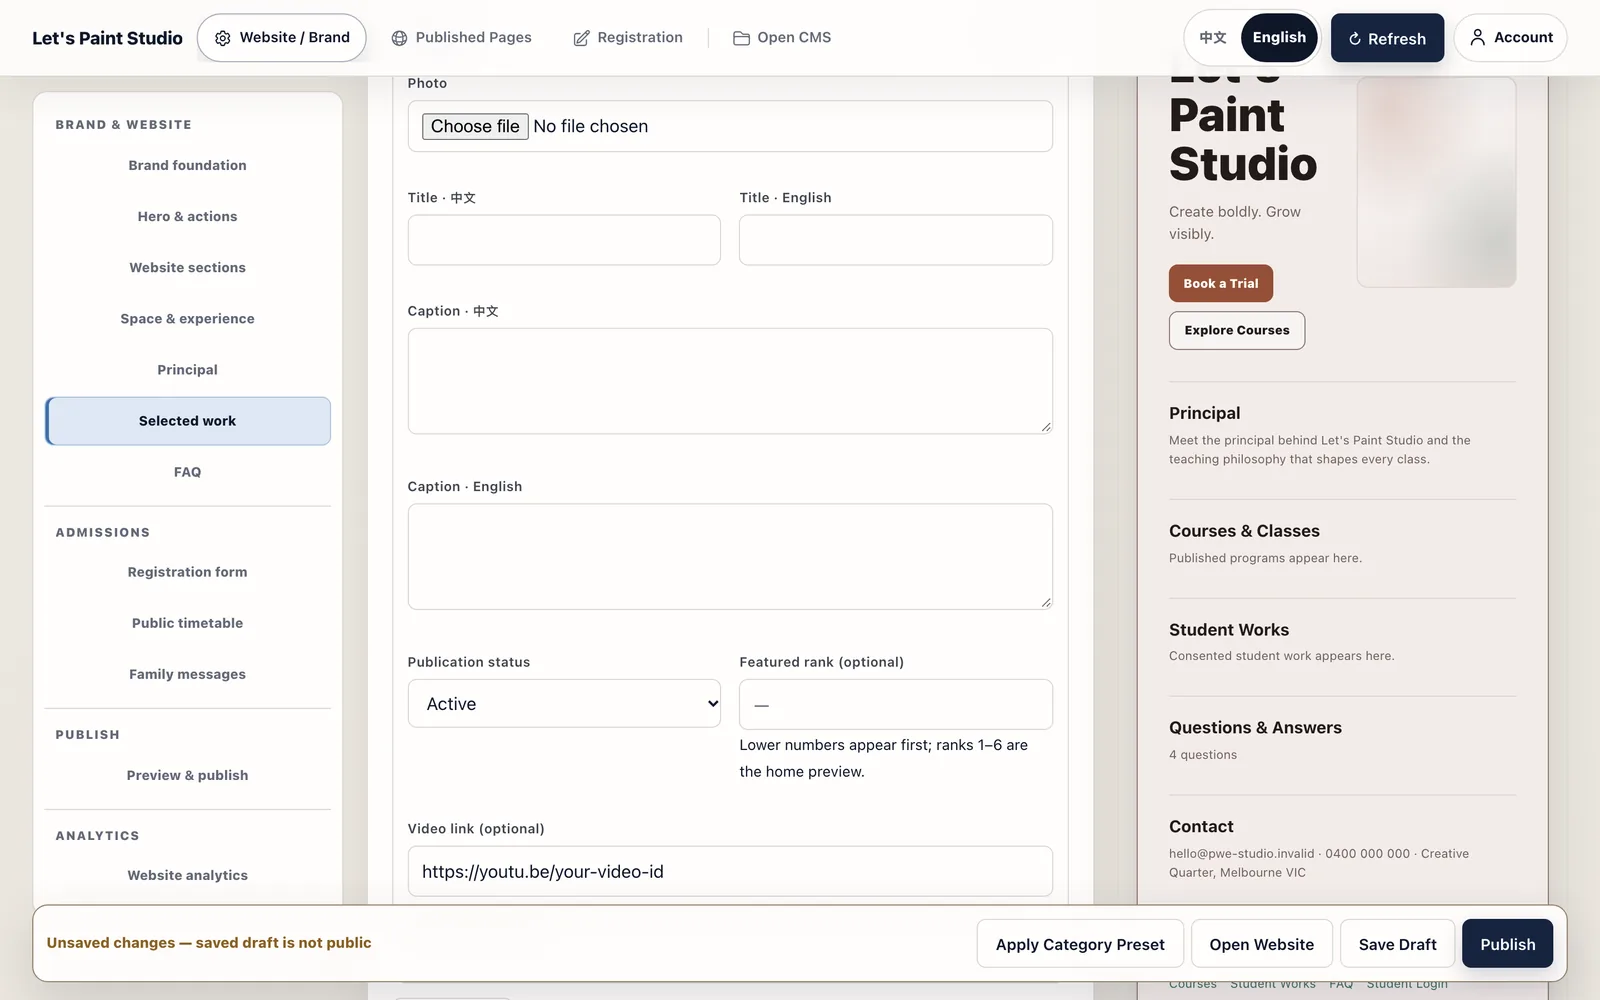1600x1000 pixels.
Task: Click the Account person icon
Action: pyautogui.click(x=1477, y=38)
